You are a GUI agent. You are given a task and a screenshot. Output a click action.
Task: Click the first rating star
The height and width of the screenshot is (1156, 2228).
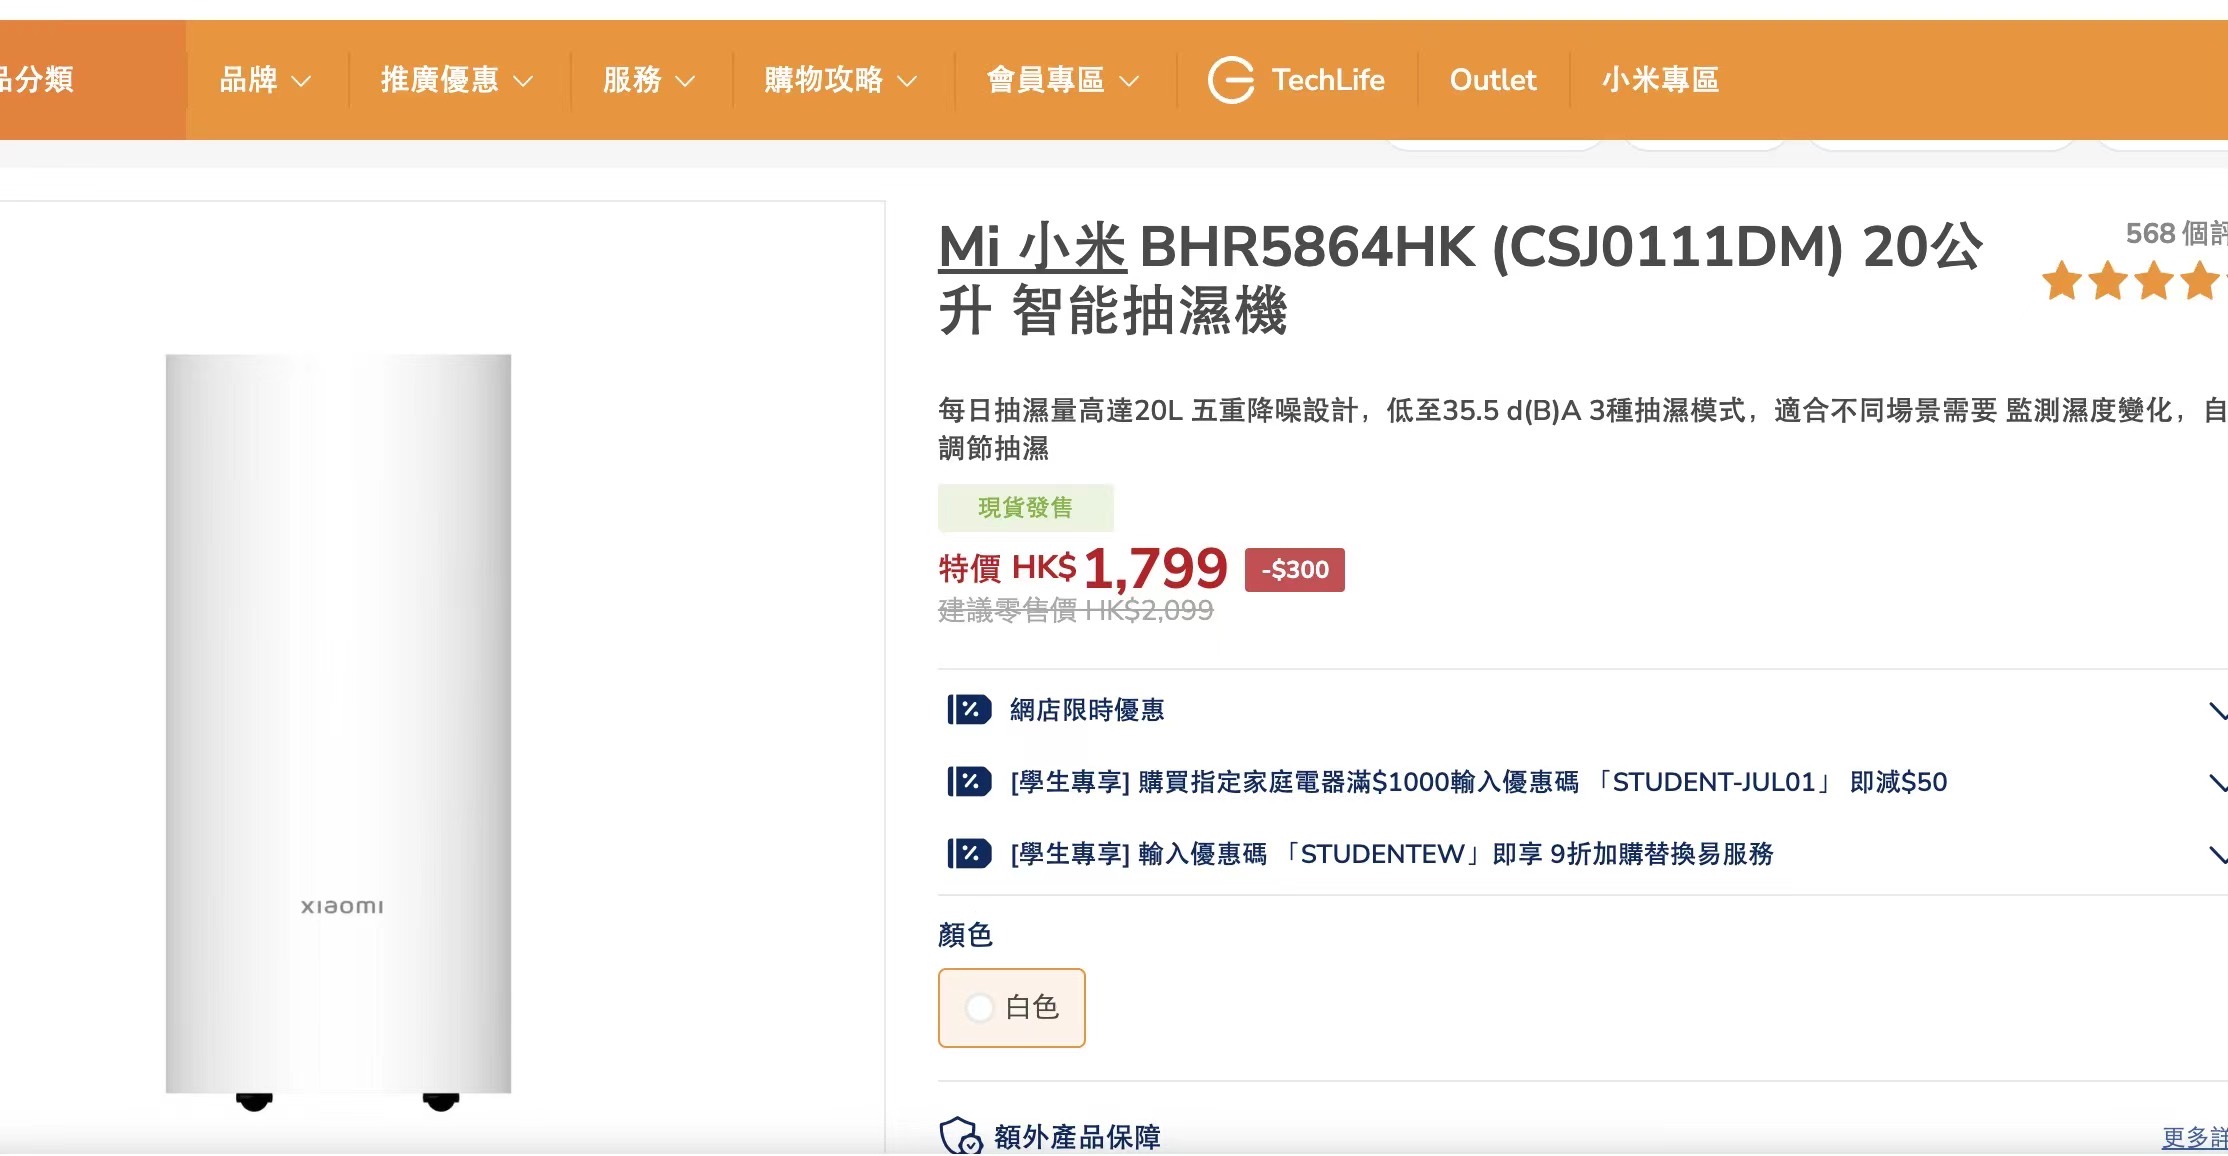[x=2061, y=281]
